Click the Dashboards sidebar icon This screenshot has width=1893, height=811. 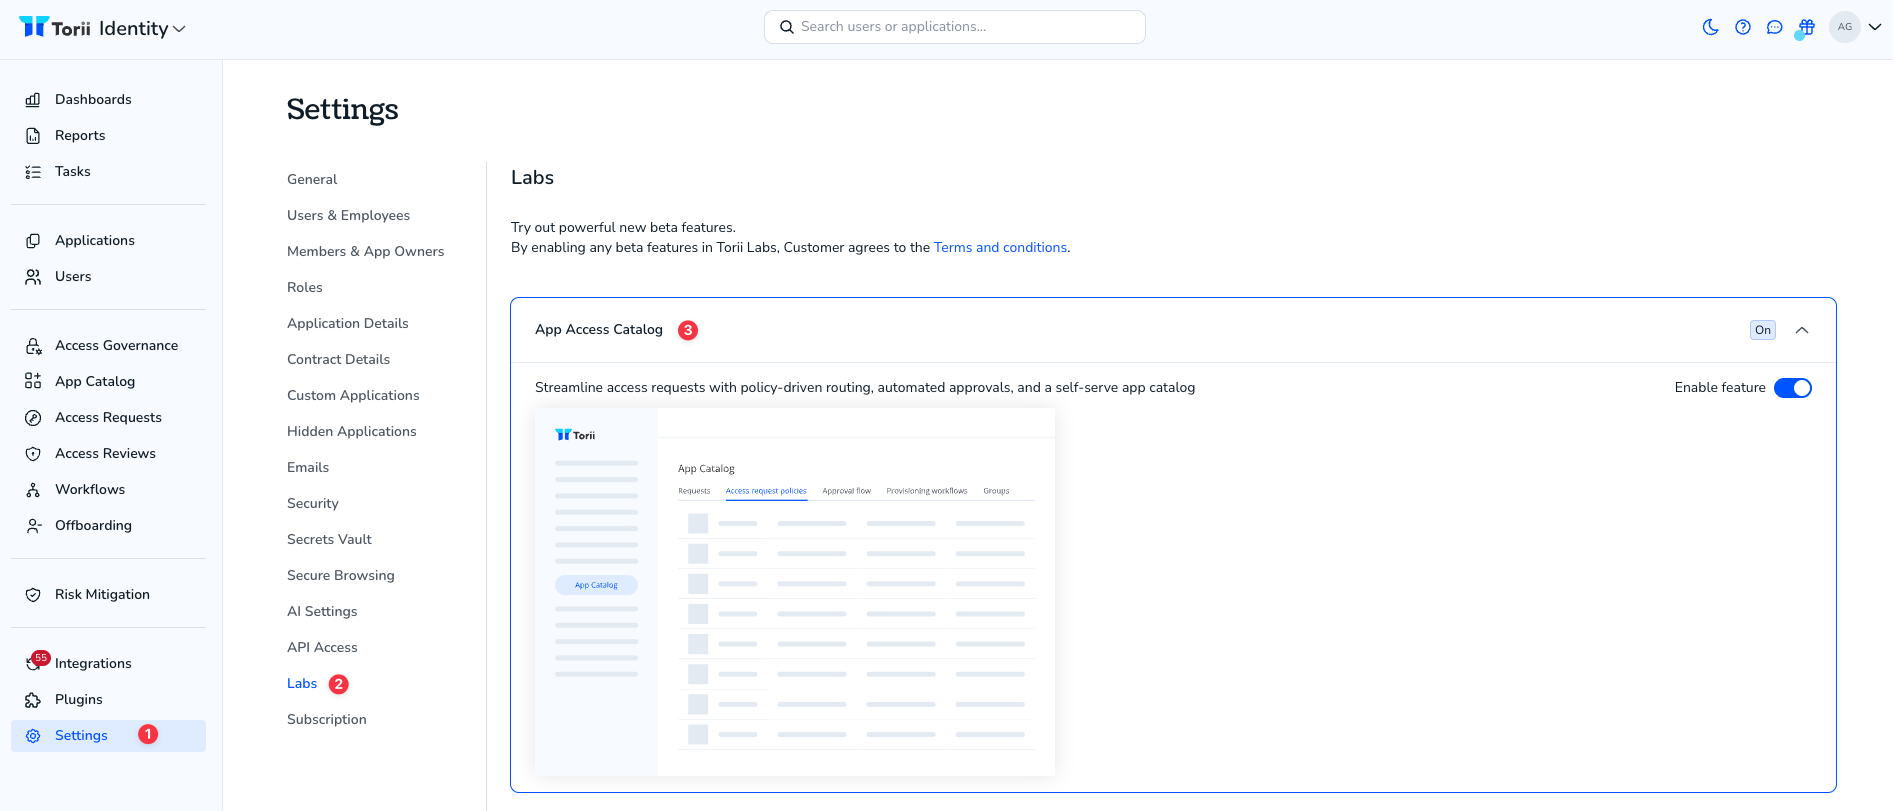pos(33,99)
